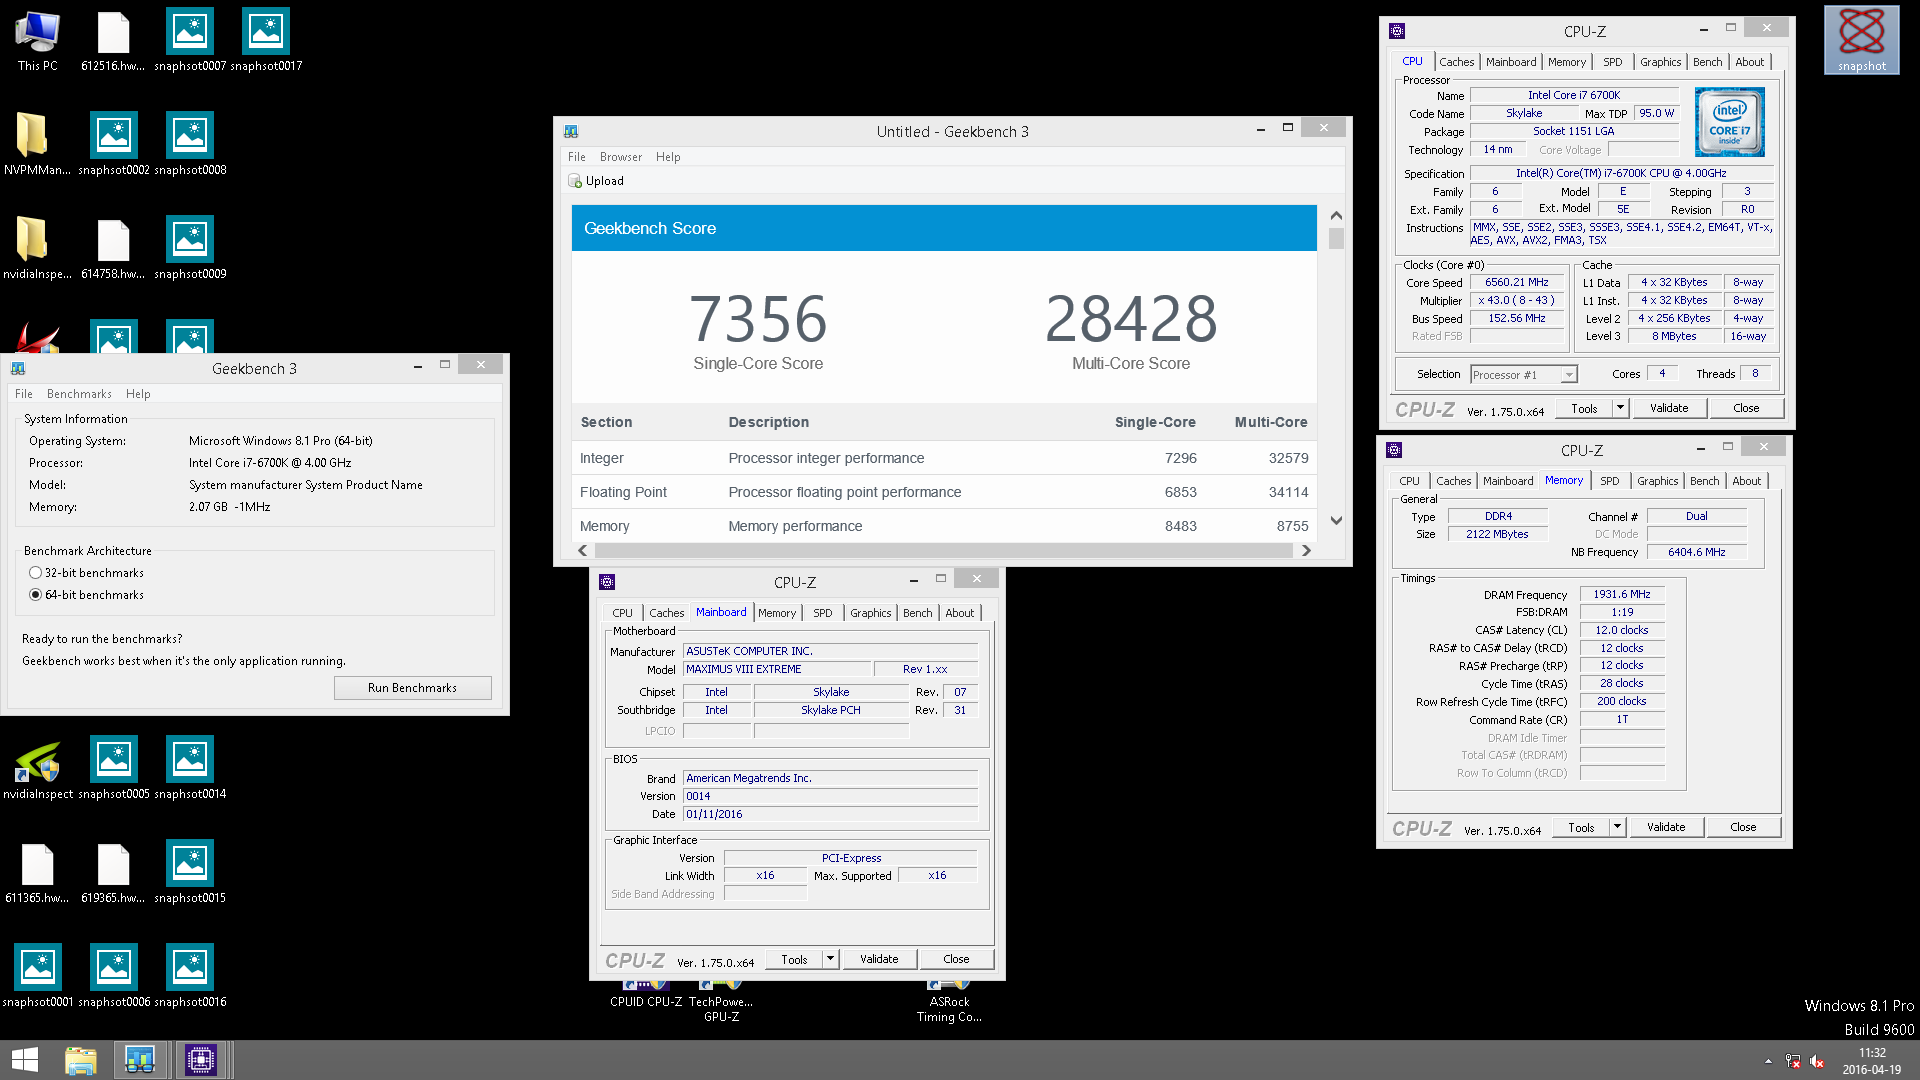The width and height of the screenshot is (1920, 1080).
Task: Open Tools dropdown arrow in Mainboard window
Action: [830, 959]
